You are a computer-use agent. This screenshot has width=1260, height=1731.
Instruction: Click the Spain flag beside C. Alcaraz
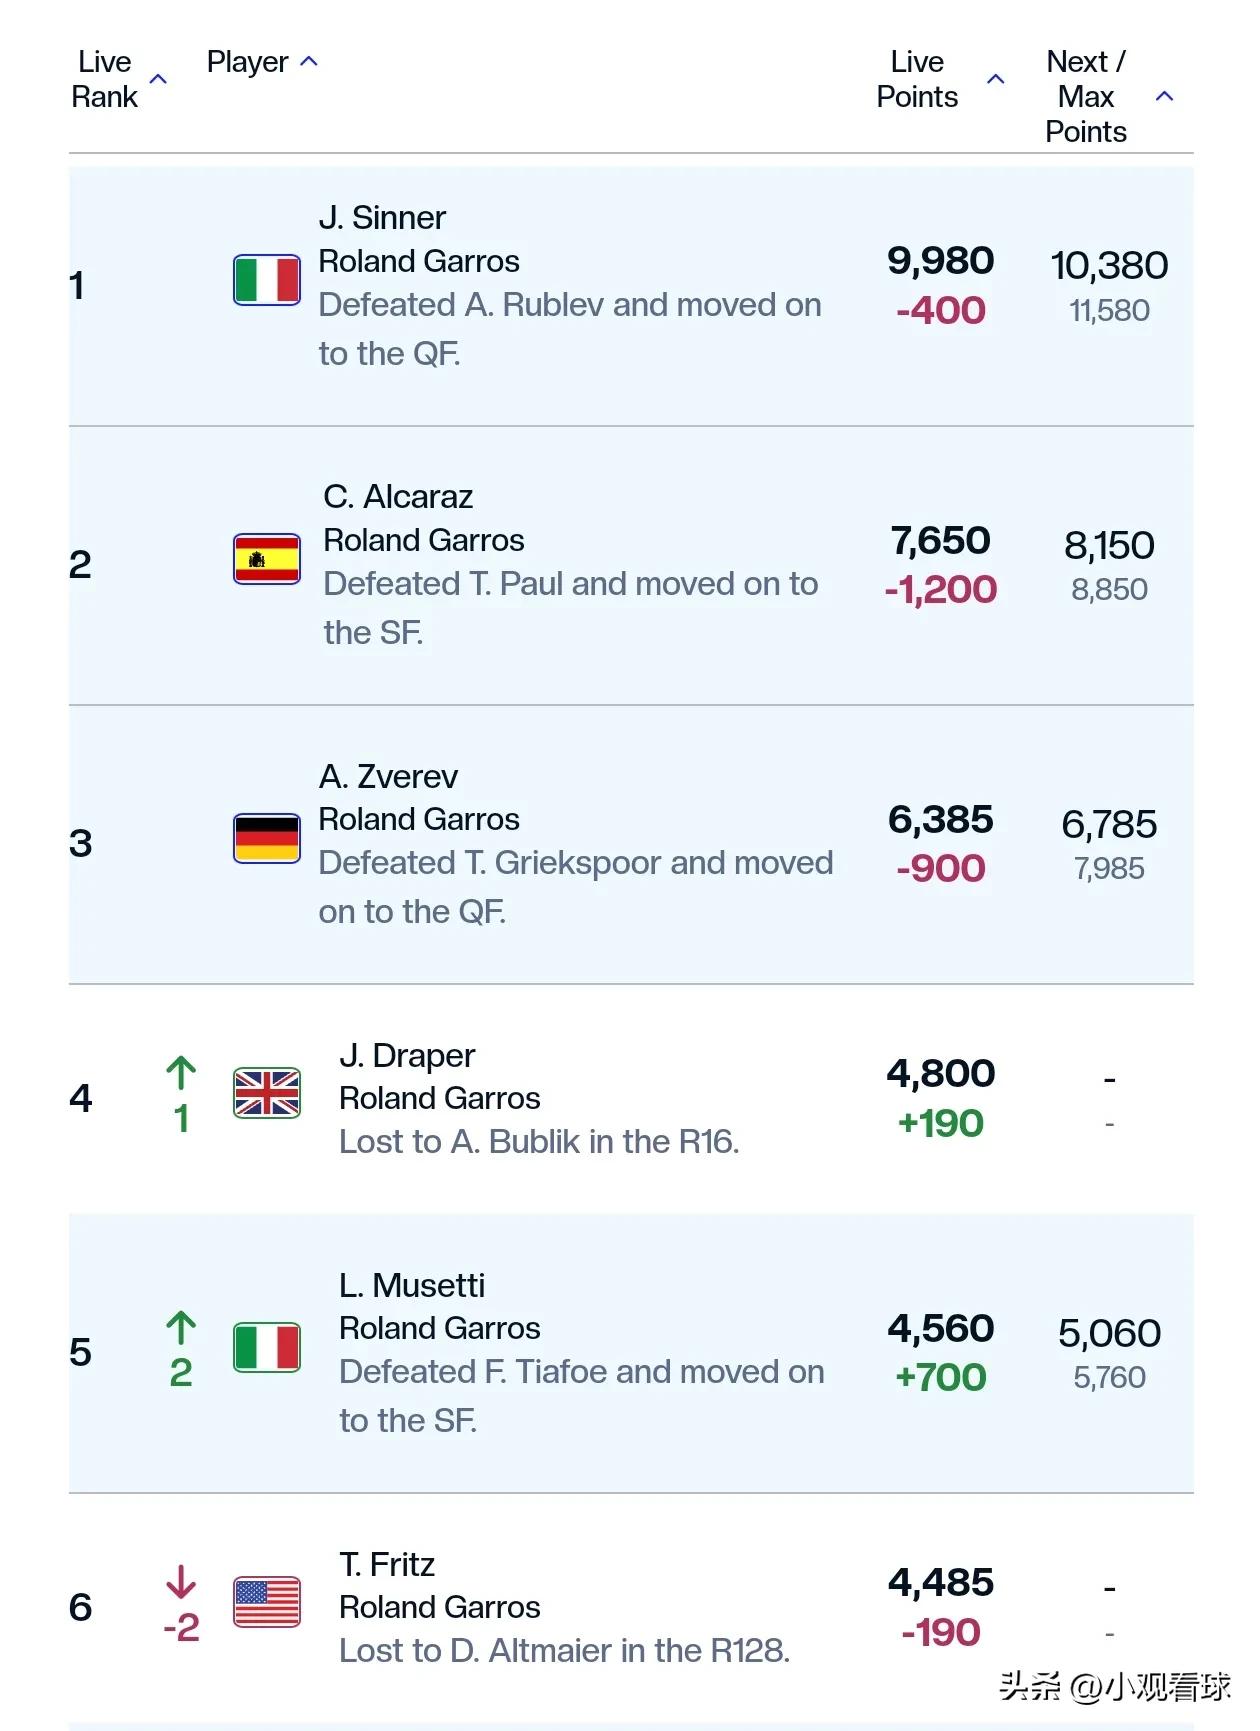[x=267, y=559]
